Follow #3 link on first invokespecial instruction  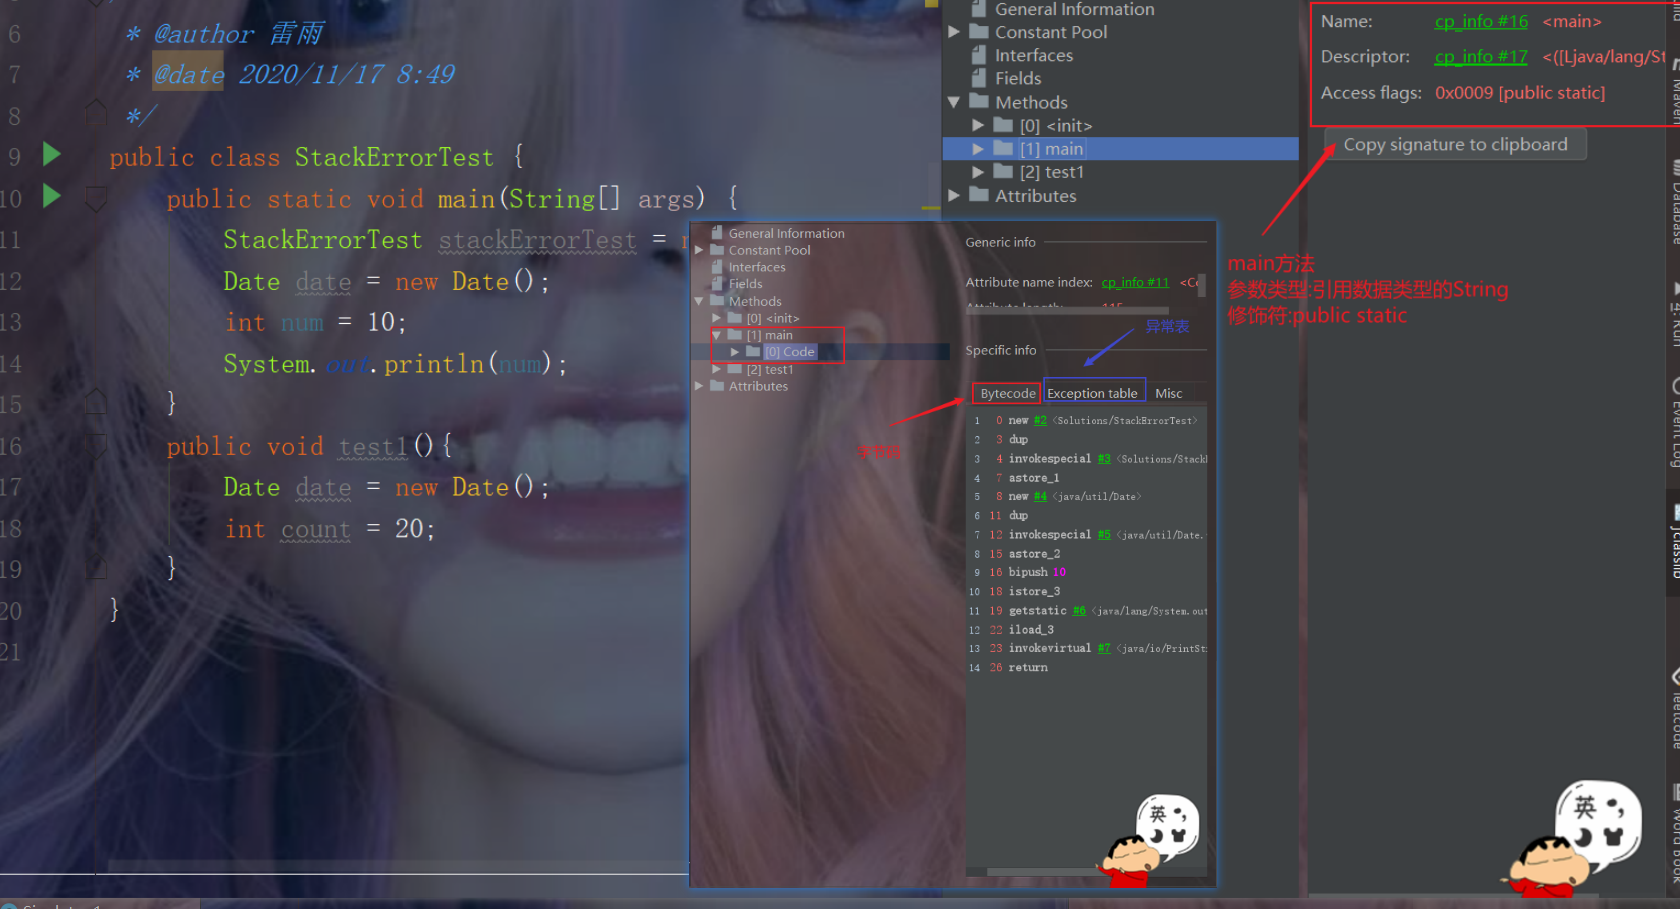pyautogui.click(x=1104, y=458)
